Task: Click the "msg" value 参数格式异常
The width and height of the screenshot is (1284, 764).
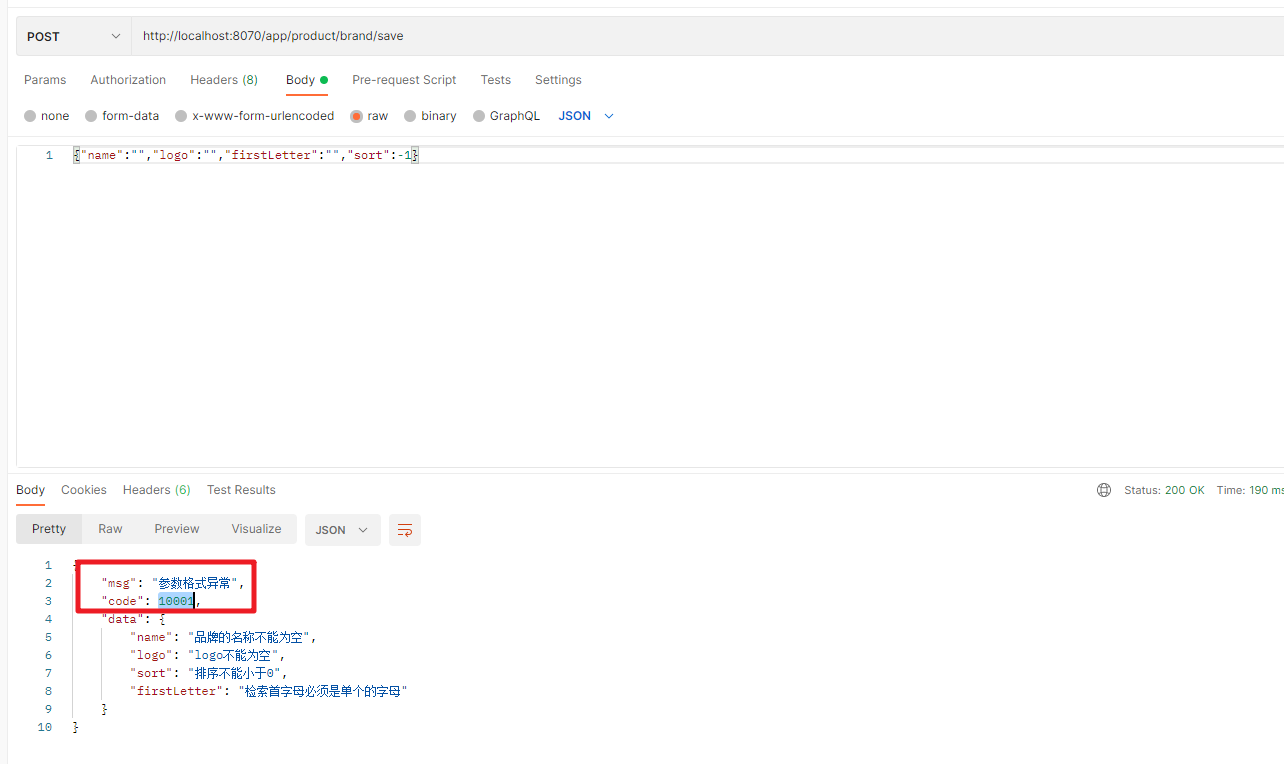Action: tap(195, 583)
